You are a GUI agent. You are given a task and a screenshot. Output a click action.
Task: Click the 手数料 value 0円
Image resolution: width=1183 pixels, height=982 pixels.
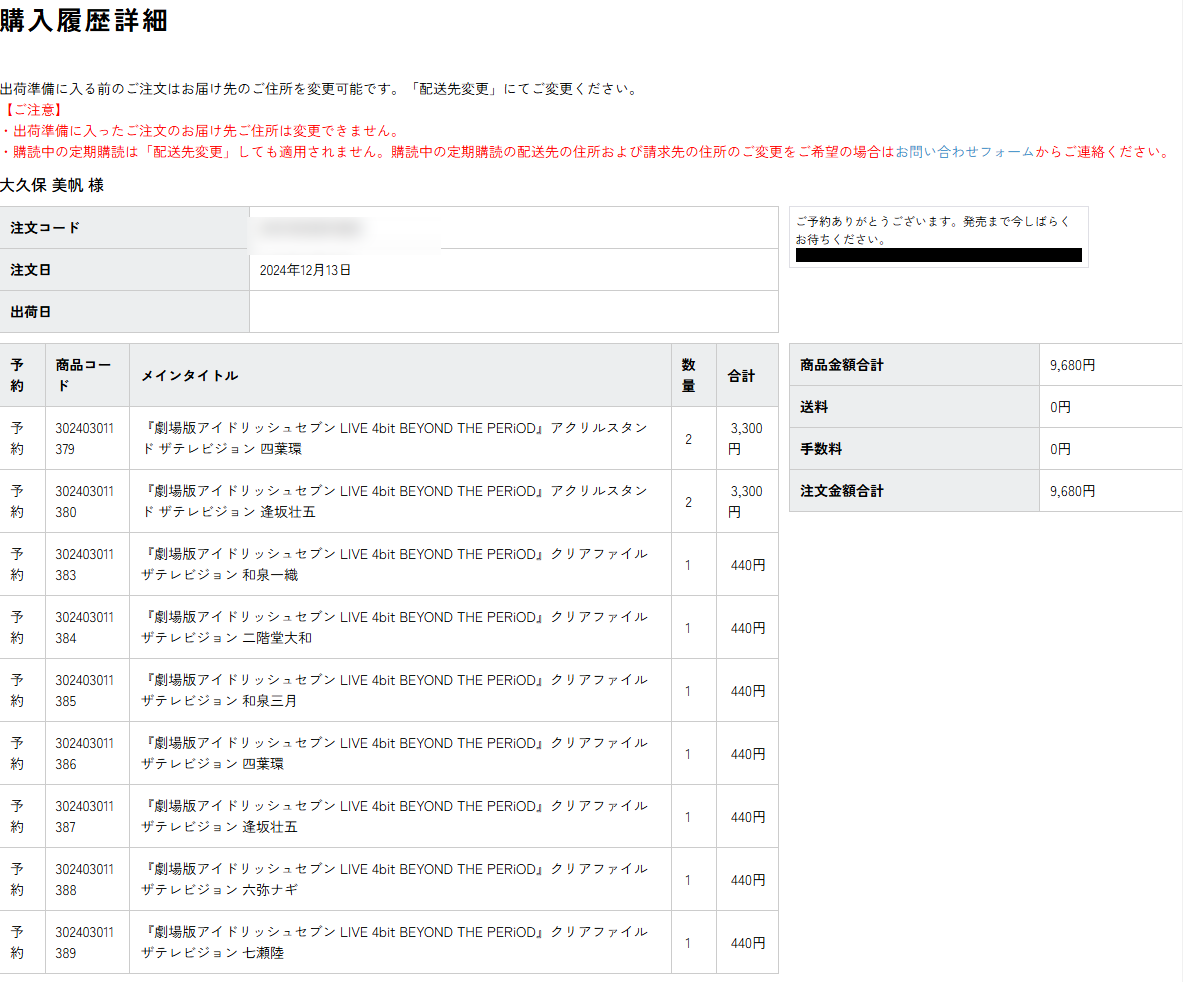[1060, 449]
